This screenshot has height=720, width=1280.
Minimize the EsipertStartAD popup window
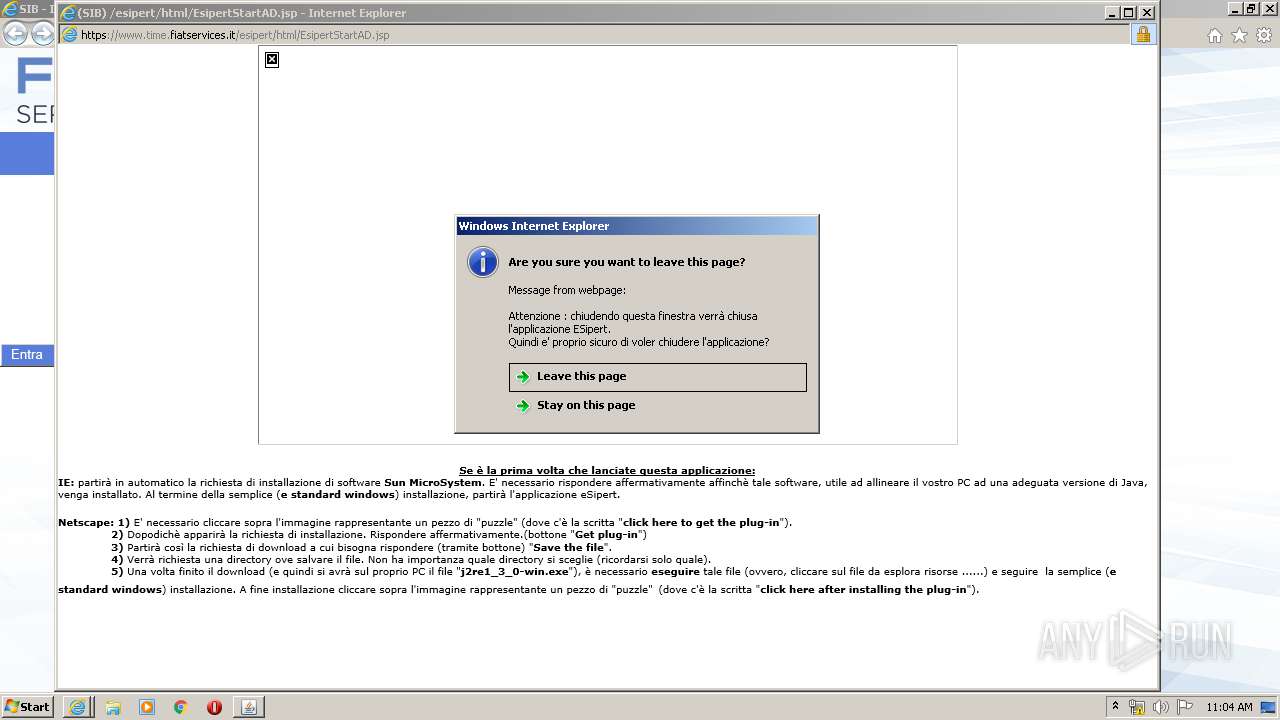point(1112,13)
